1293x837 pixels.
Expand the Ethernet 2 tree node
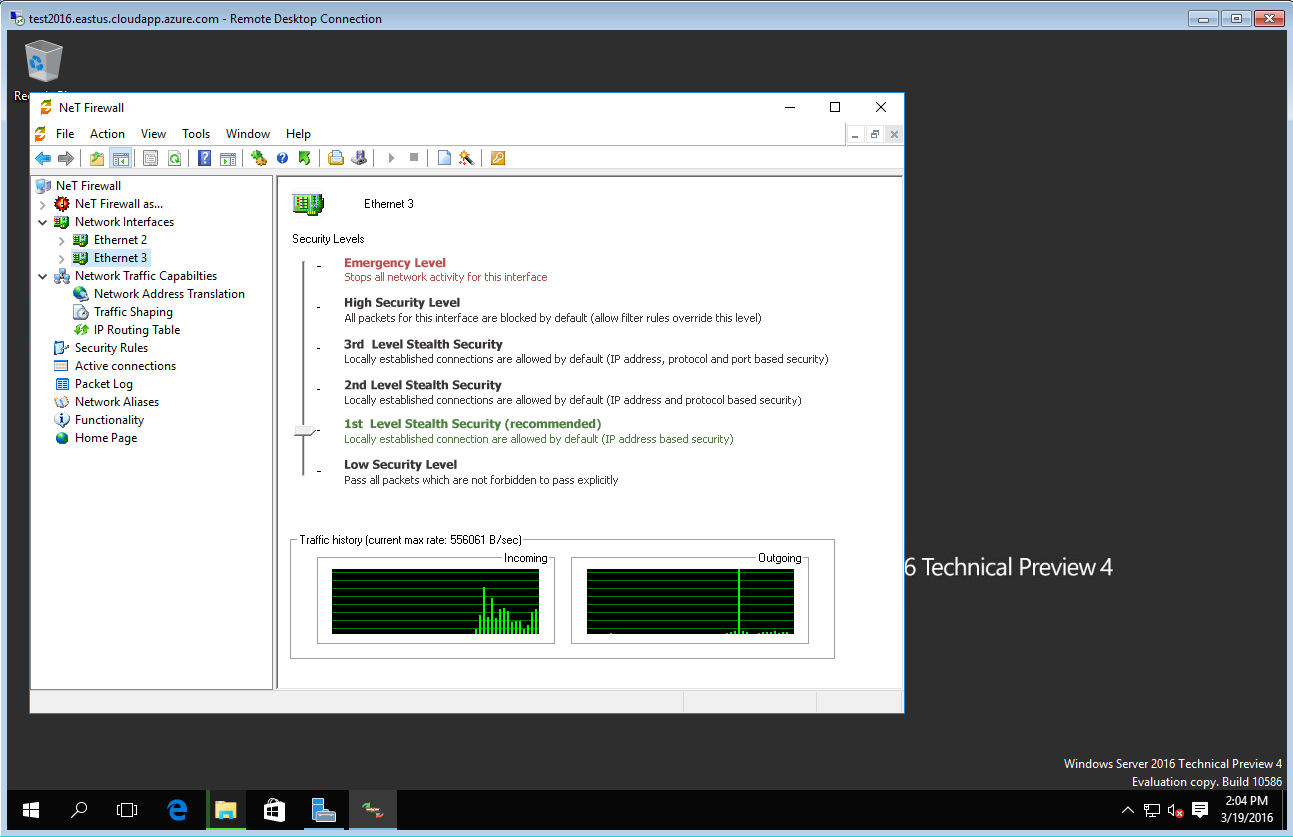[x=62, y=240]
